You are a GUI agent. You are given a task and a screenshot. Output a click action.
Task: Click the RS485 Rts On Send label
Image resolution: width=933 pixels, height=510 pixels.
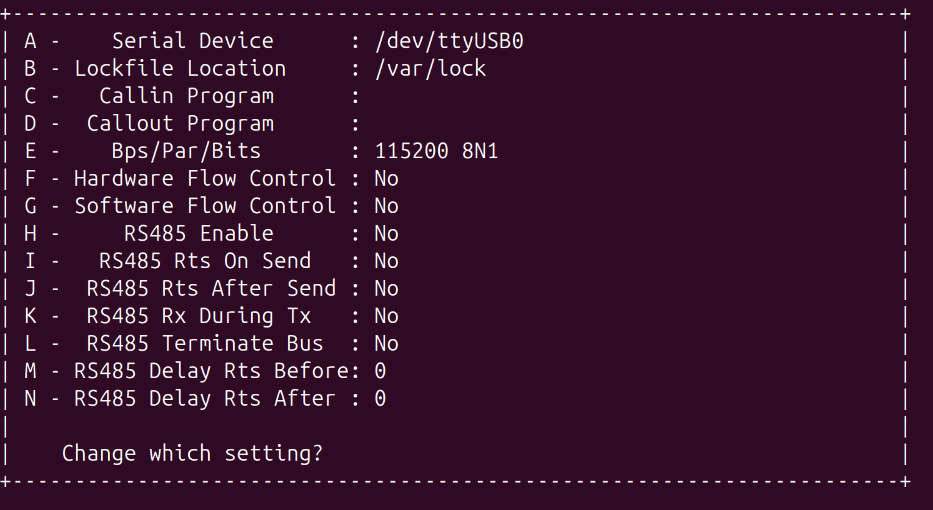pyautogui.click(x=205, y=261)
